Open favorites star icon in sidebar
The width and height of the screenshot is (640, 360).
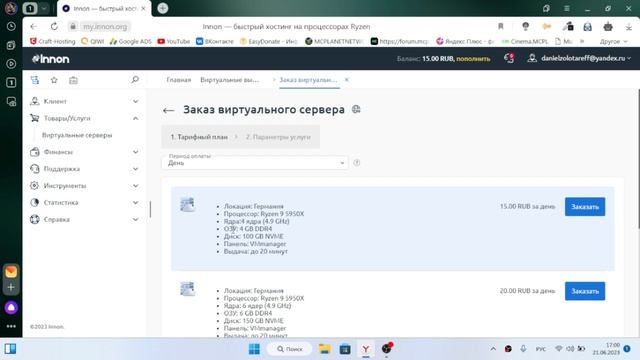54,80
